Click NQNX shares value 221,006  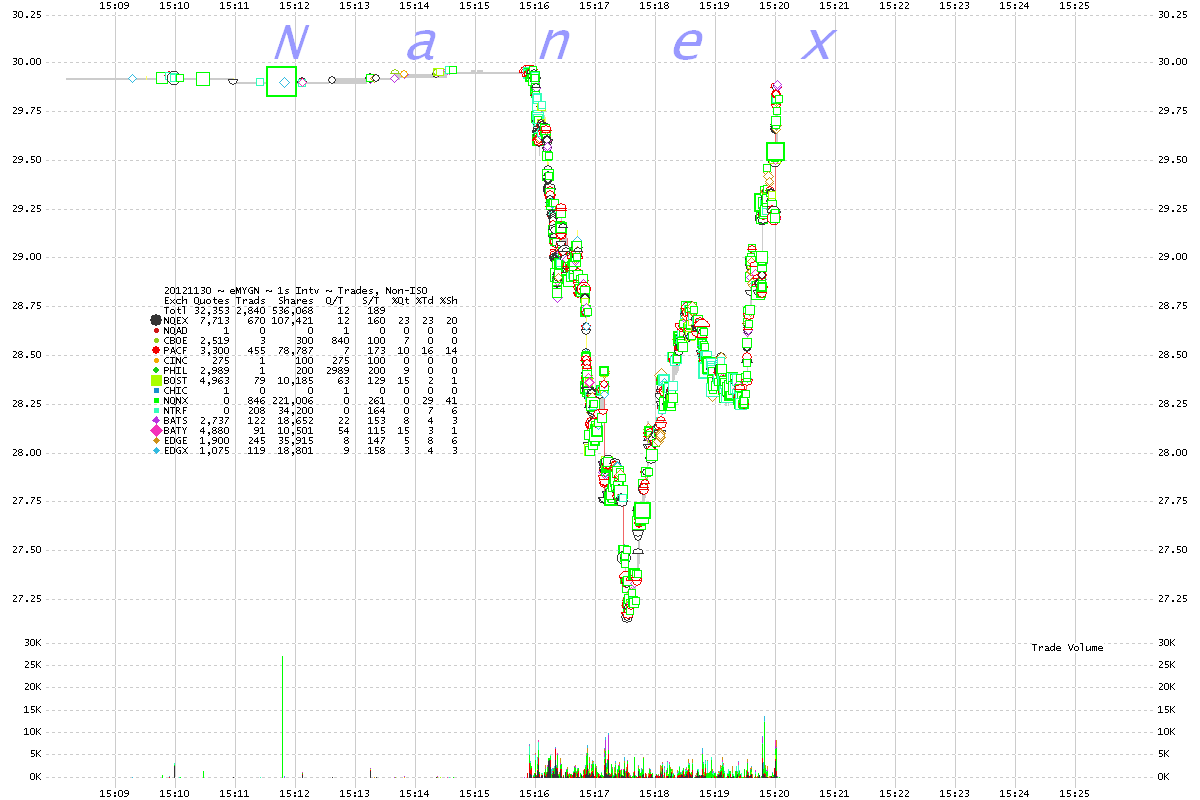click(292, 401)
